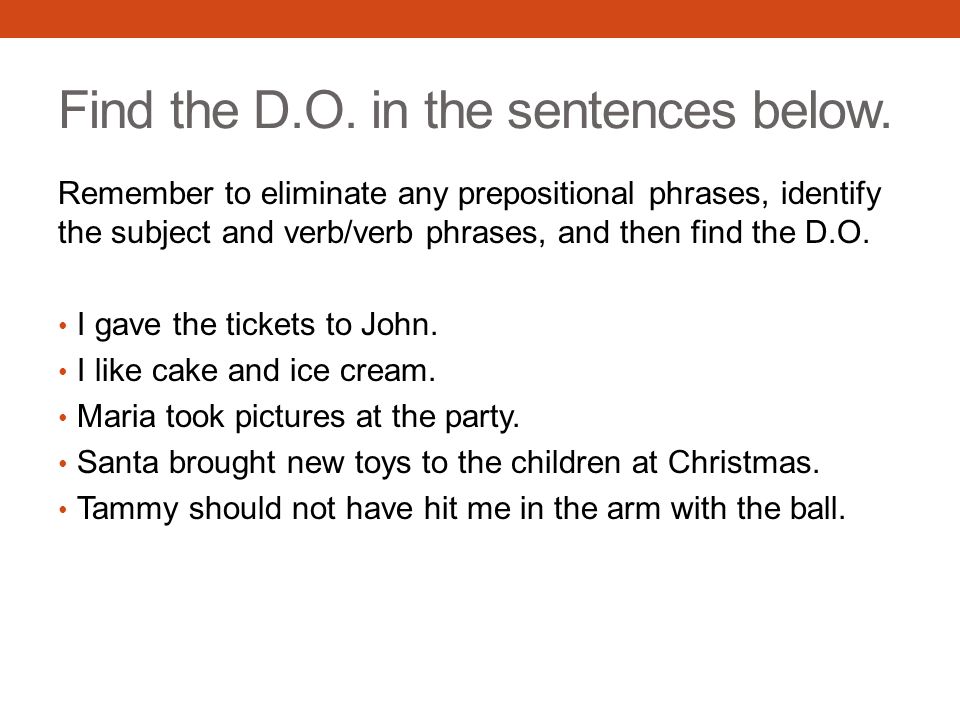Screen dimensions: 960x720
Task: Select the sentence 'I gave the tickets to John.'
Action: (257, 324)
